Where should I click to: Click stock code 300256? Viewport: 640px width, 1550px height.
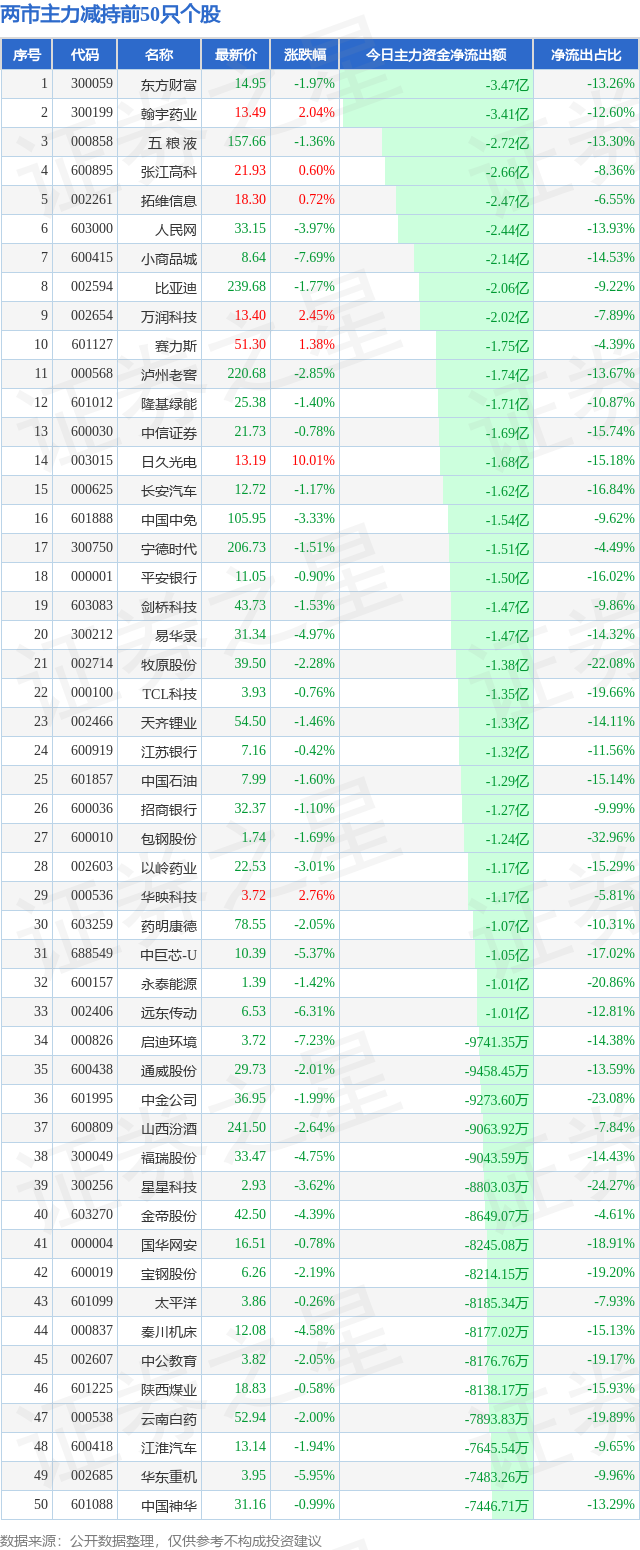(x=92, y=1186)
